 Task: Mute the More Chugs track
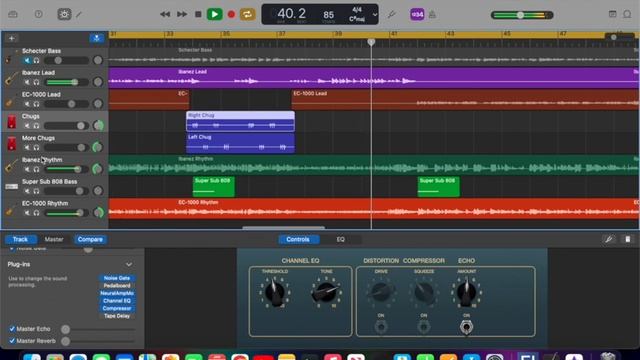[27, 147]
